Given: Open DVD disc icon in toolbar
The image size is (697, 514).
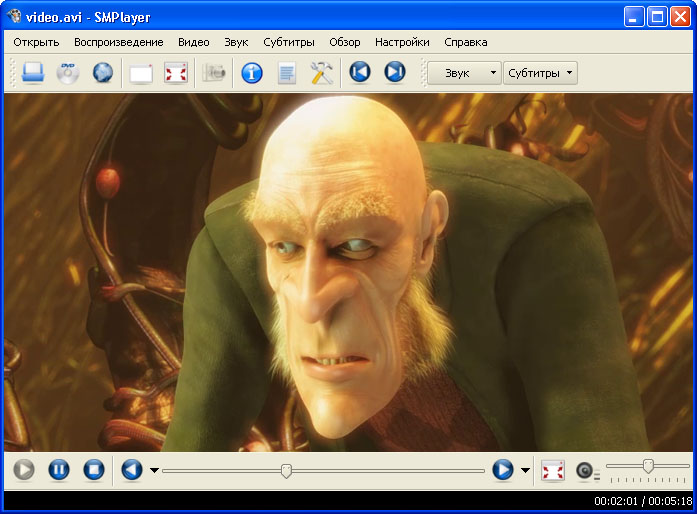Looking at the screenshot, I should pyautogui.click(x=68, y=72).
